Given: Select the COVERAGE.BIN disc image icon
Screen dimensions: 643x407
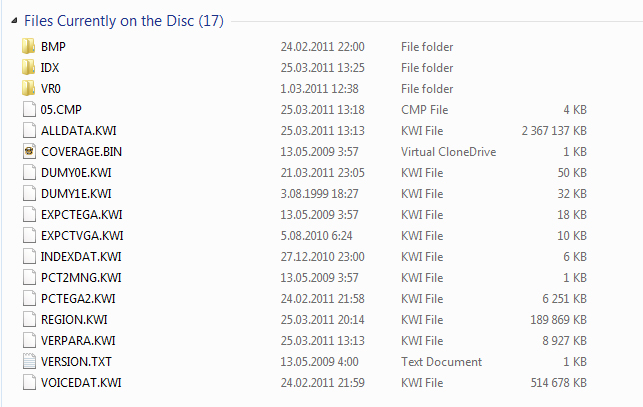Looking at the screenshot, I should 27,151.
